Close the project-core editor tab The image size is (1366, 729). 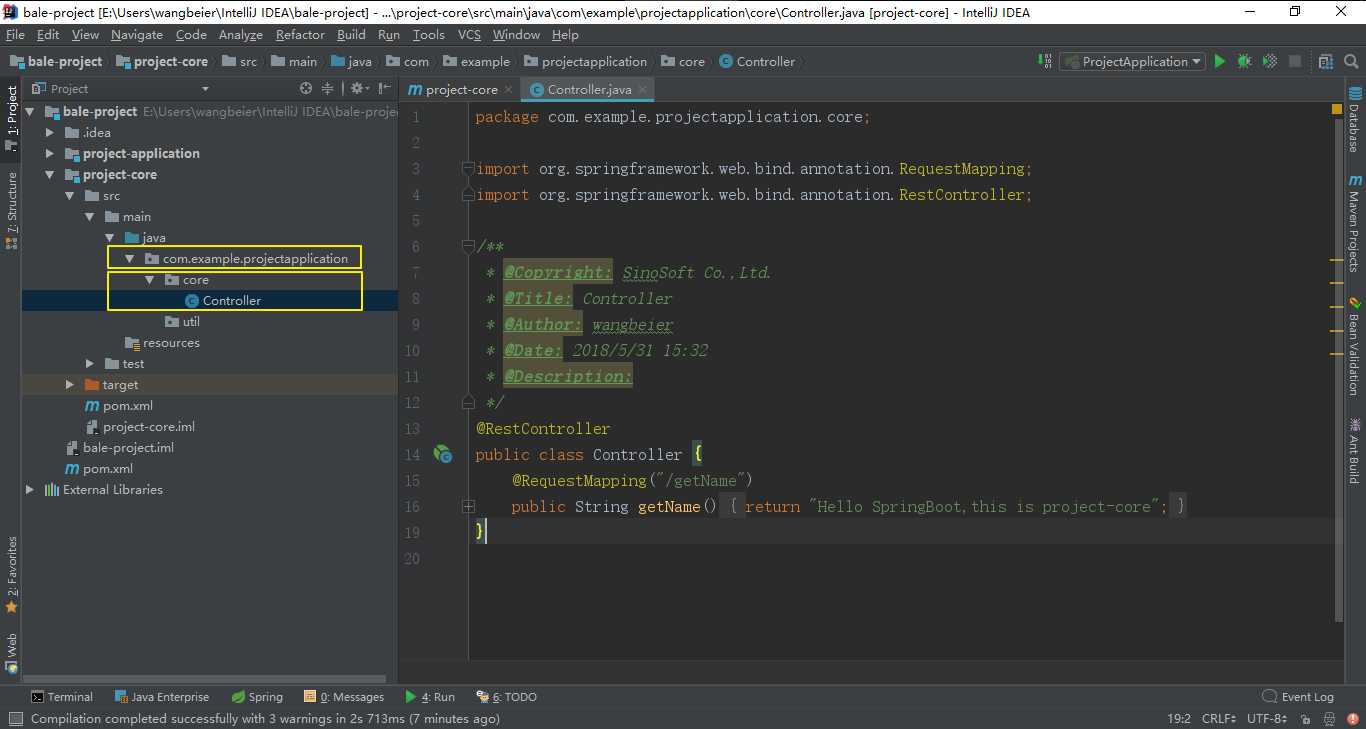click(509, 89)
